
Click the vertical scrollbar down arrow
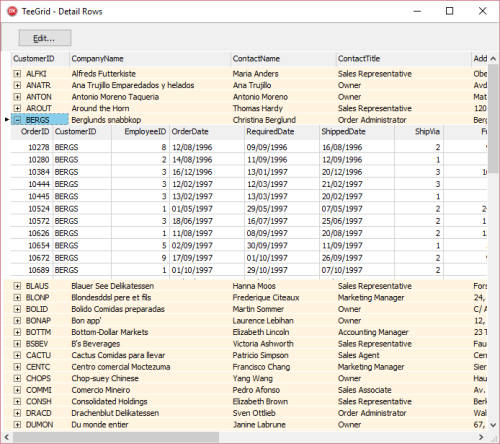(493, 425)
